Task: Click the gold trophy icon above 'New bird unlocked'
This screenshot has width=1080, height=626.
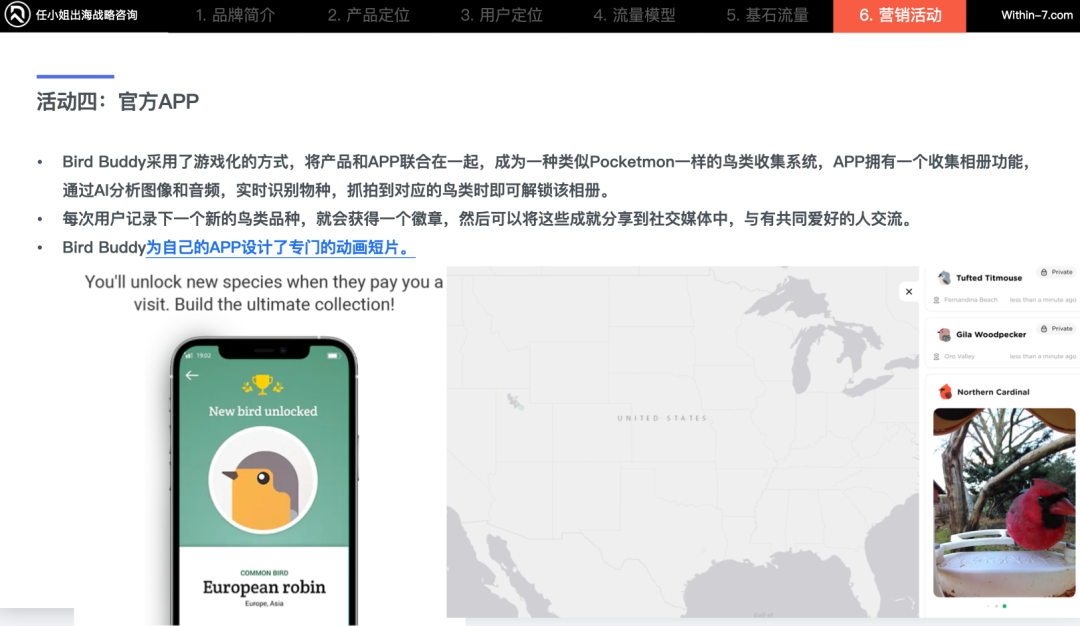Action: [x=262, y=384]
